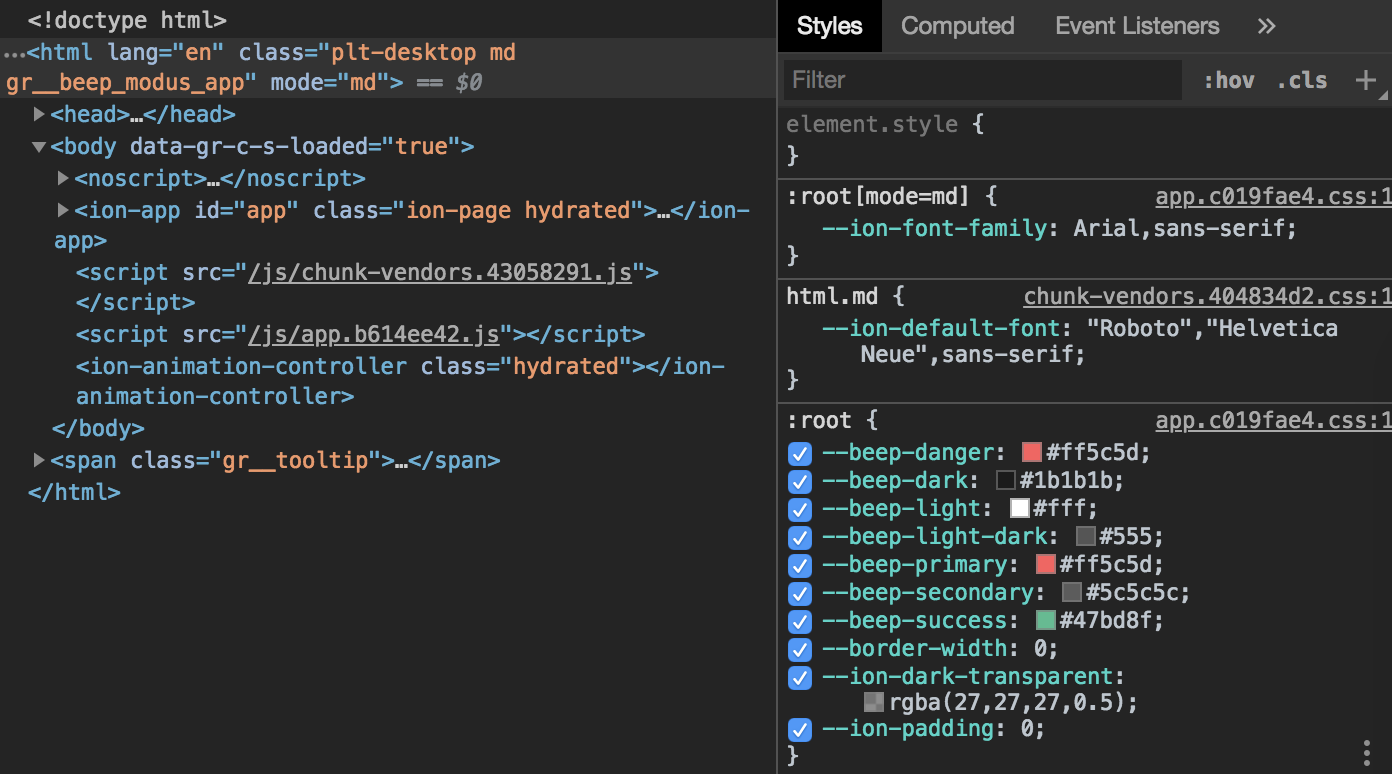
Task: Expand the gr__tooltip span node
Action: pyautogui.click(x=40, y=460)
